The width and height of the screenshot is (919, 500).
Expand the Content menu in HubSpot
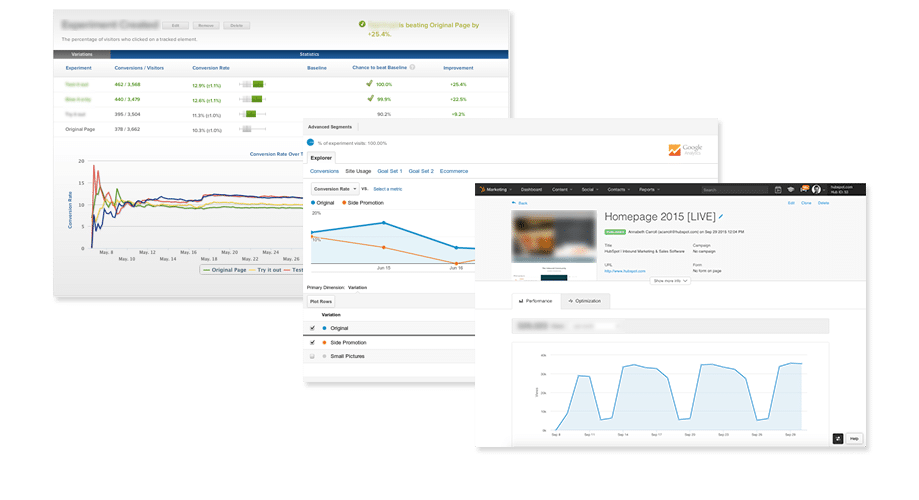click(x=561, y=190)
